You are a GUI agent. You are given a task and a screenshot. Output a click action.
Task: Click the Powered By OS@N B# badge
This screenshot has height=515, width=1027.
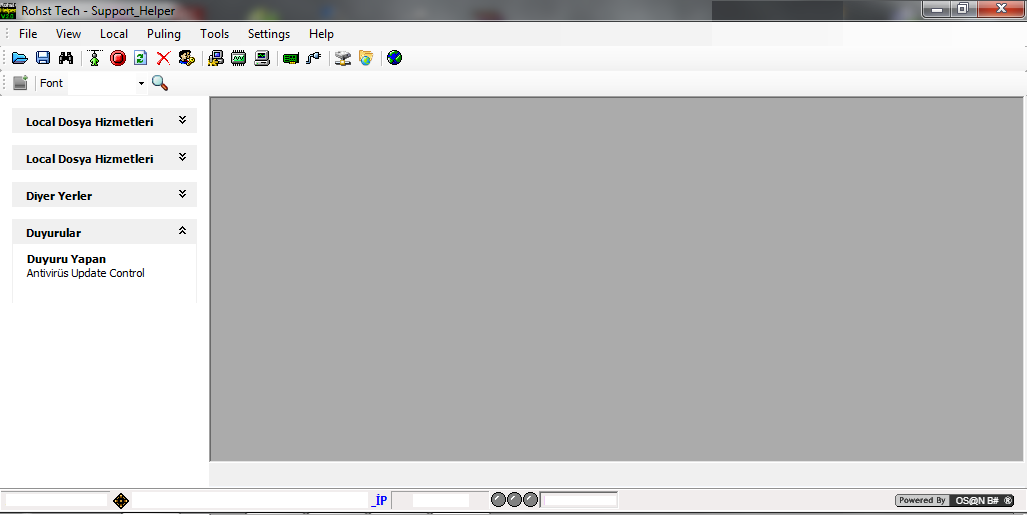954,501
